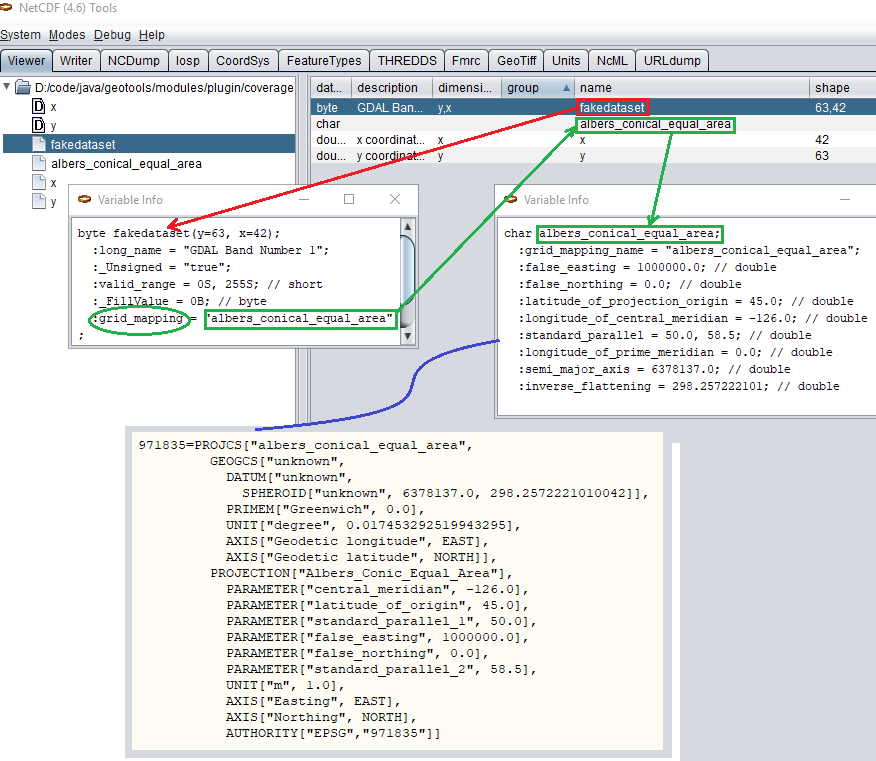Select the albers_conical_equal_area tree item
876x761 pixels.
tap(126, 163)
